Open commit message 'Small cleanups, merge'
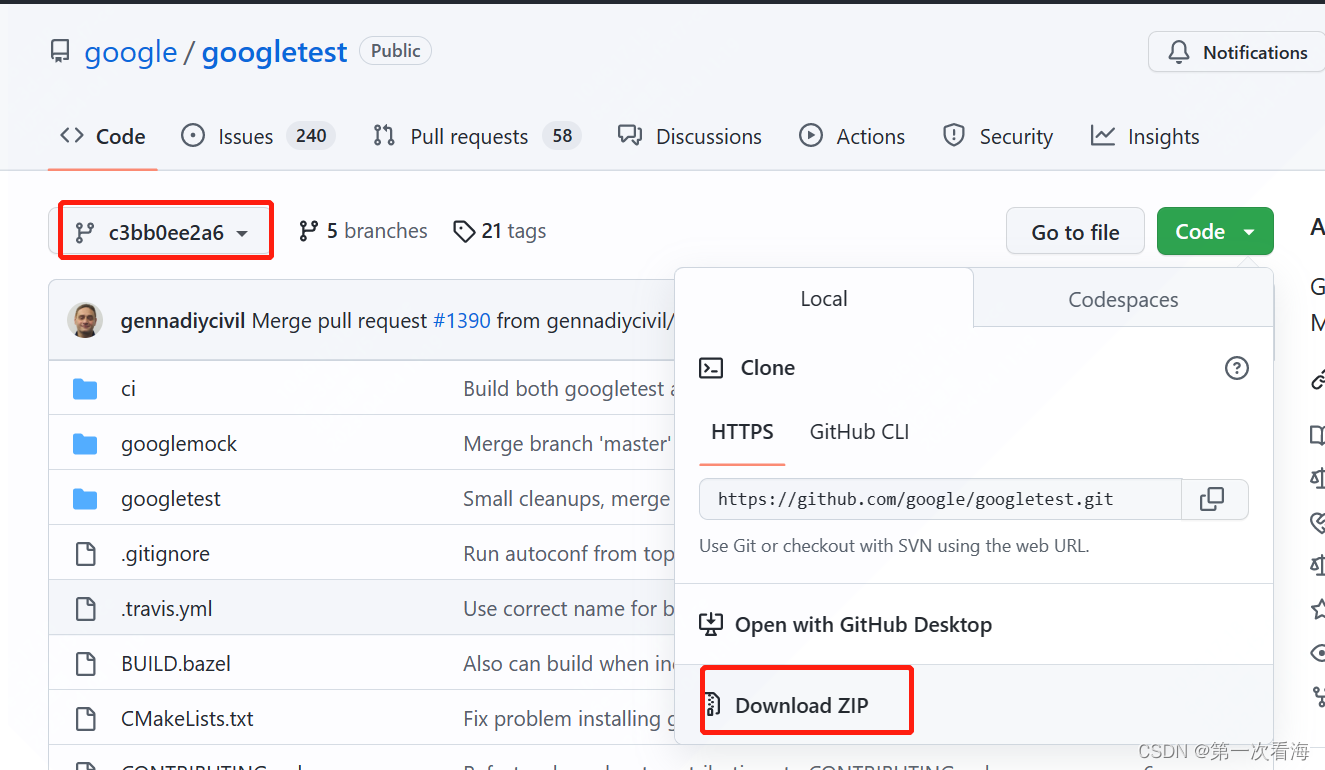The image size is (1325, 770). (x=568, y=498)
